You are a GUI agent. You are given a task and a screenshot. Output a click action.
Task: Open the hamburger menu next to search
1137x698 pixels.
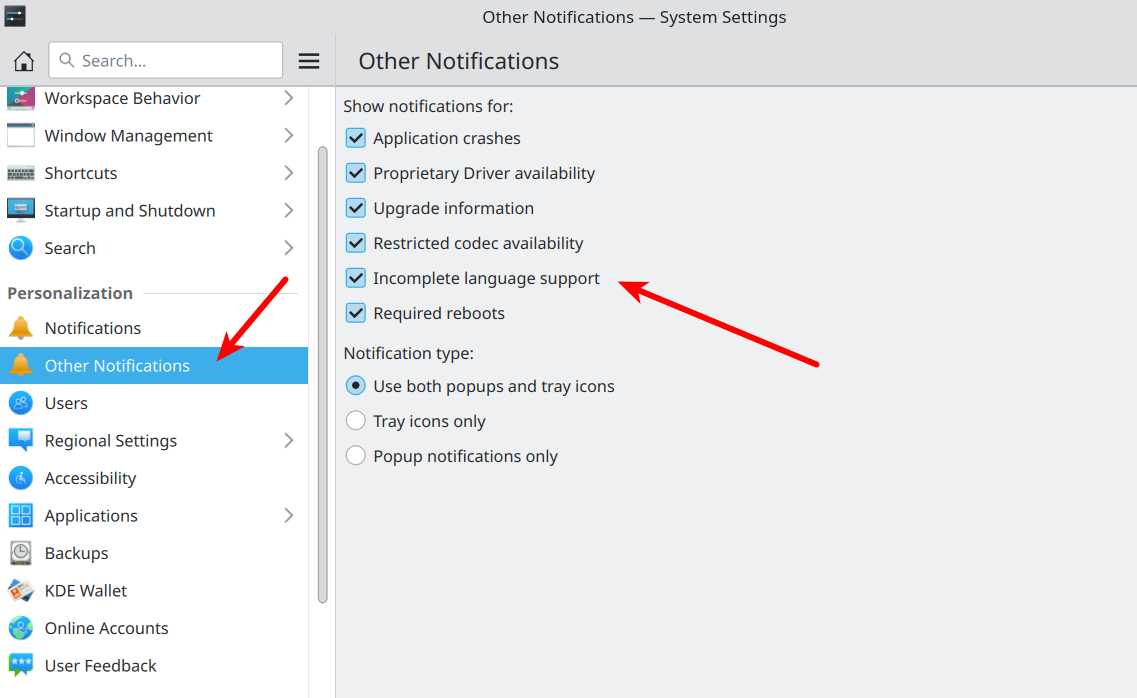click(x=309, y=61)
